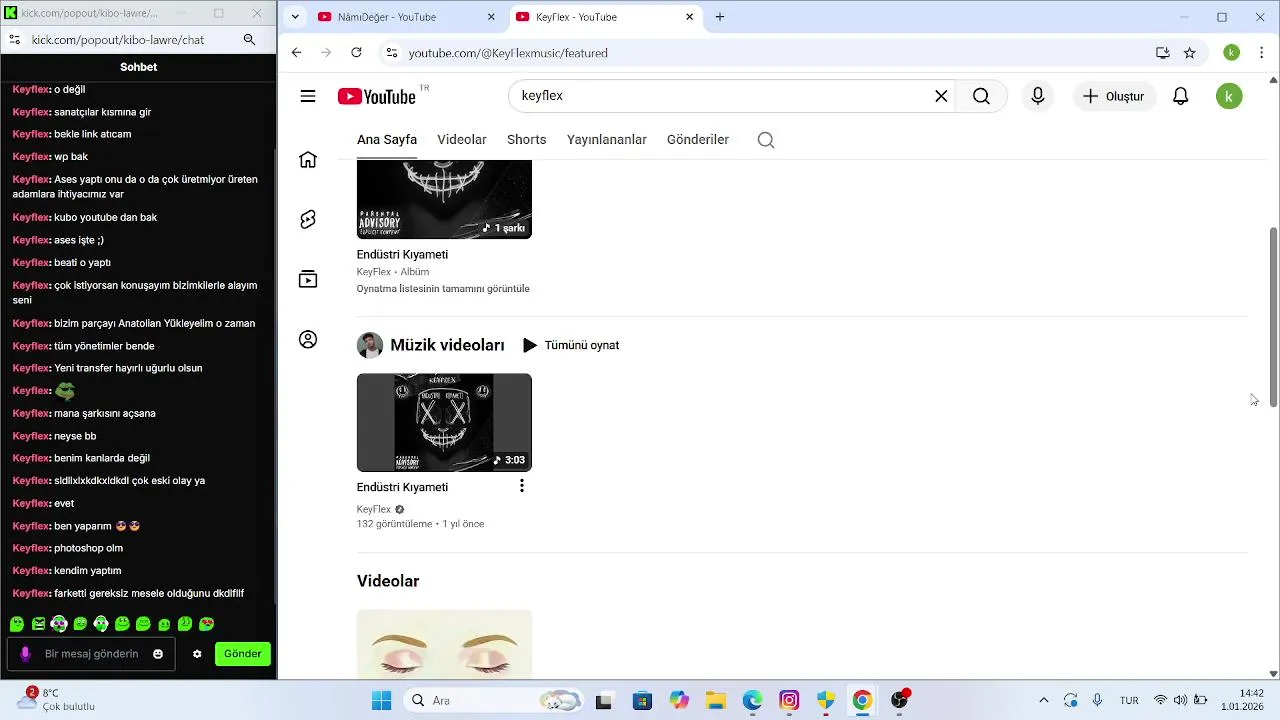
Task: Open the YouTube hamburger guide menu
Action: pos(308,96)
